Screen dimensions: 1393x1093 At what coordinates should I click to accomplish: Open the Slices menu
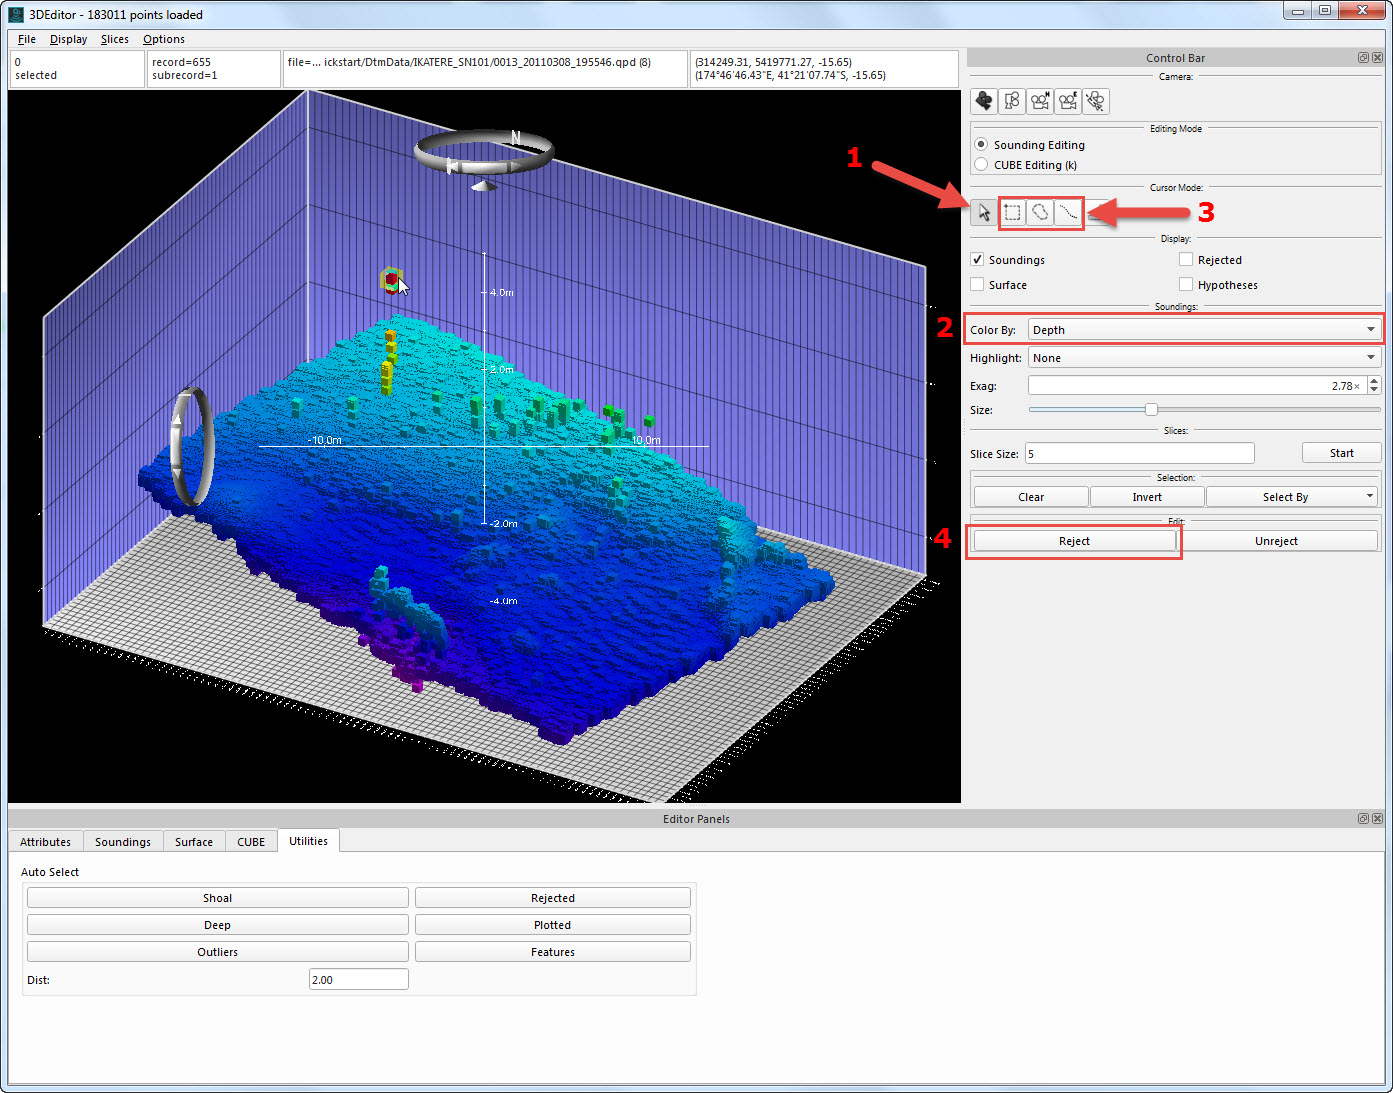[115, 39]
